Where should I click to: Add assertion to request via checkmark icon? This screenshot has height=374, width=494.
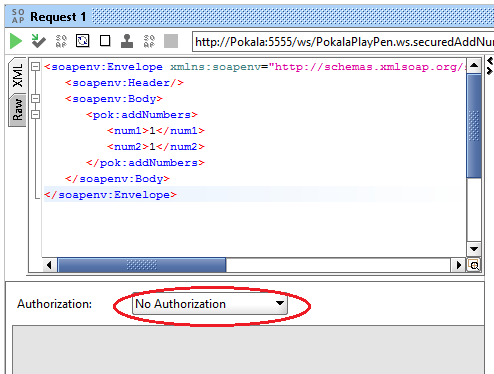pyautogui.click(x=38, y=41)
